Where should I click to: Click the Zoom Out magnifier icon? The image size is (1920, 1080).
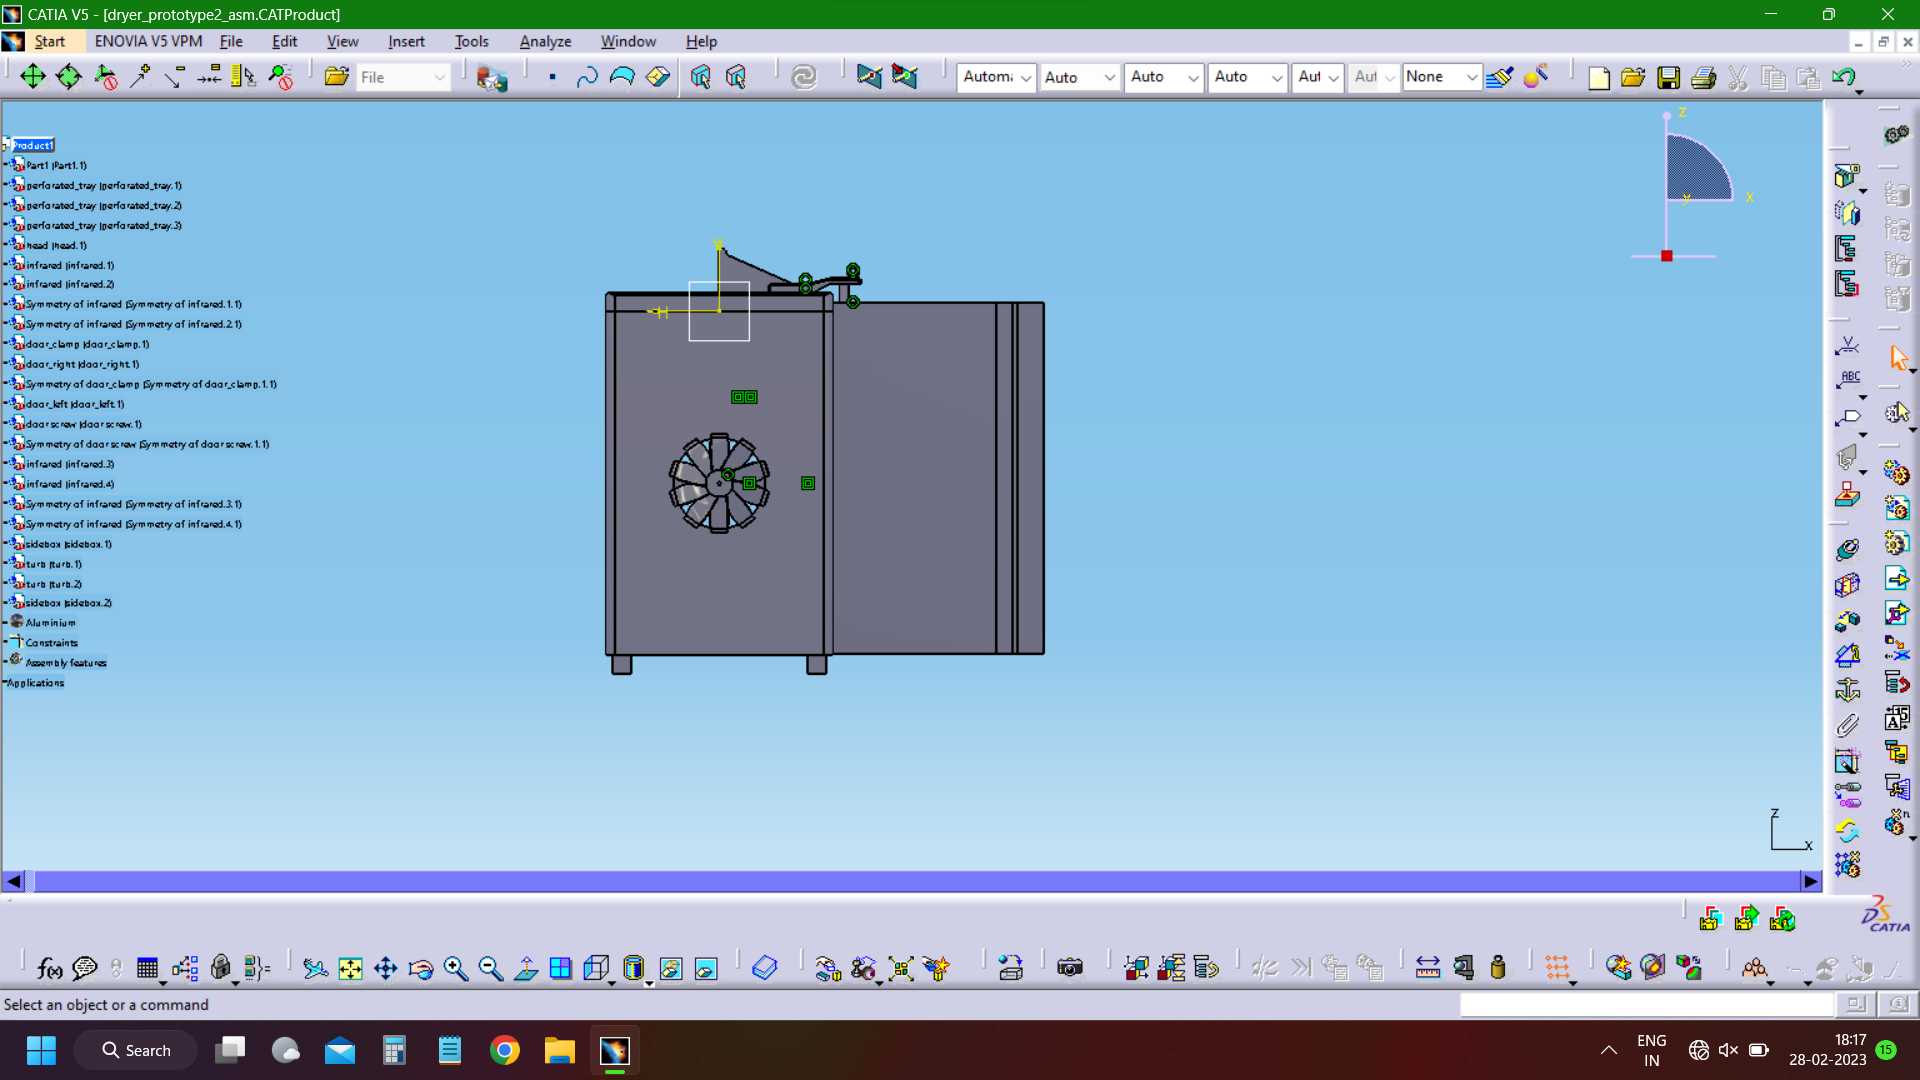click(491, 968)
